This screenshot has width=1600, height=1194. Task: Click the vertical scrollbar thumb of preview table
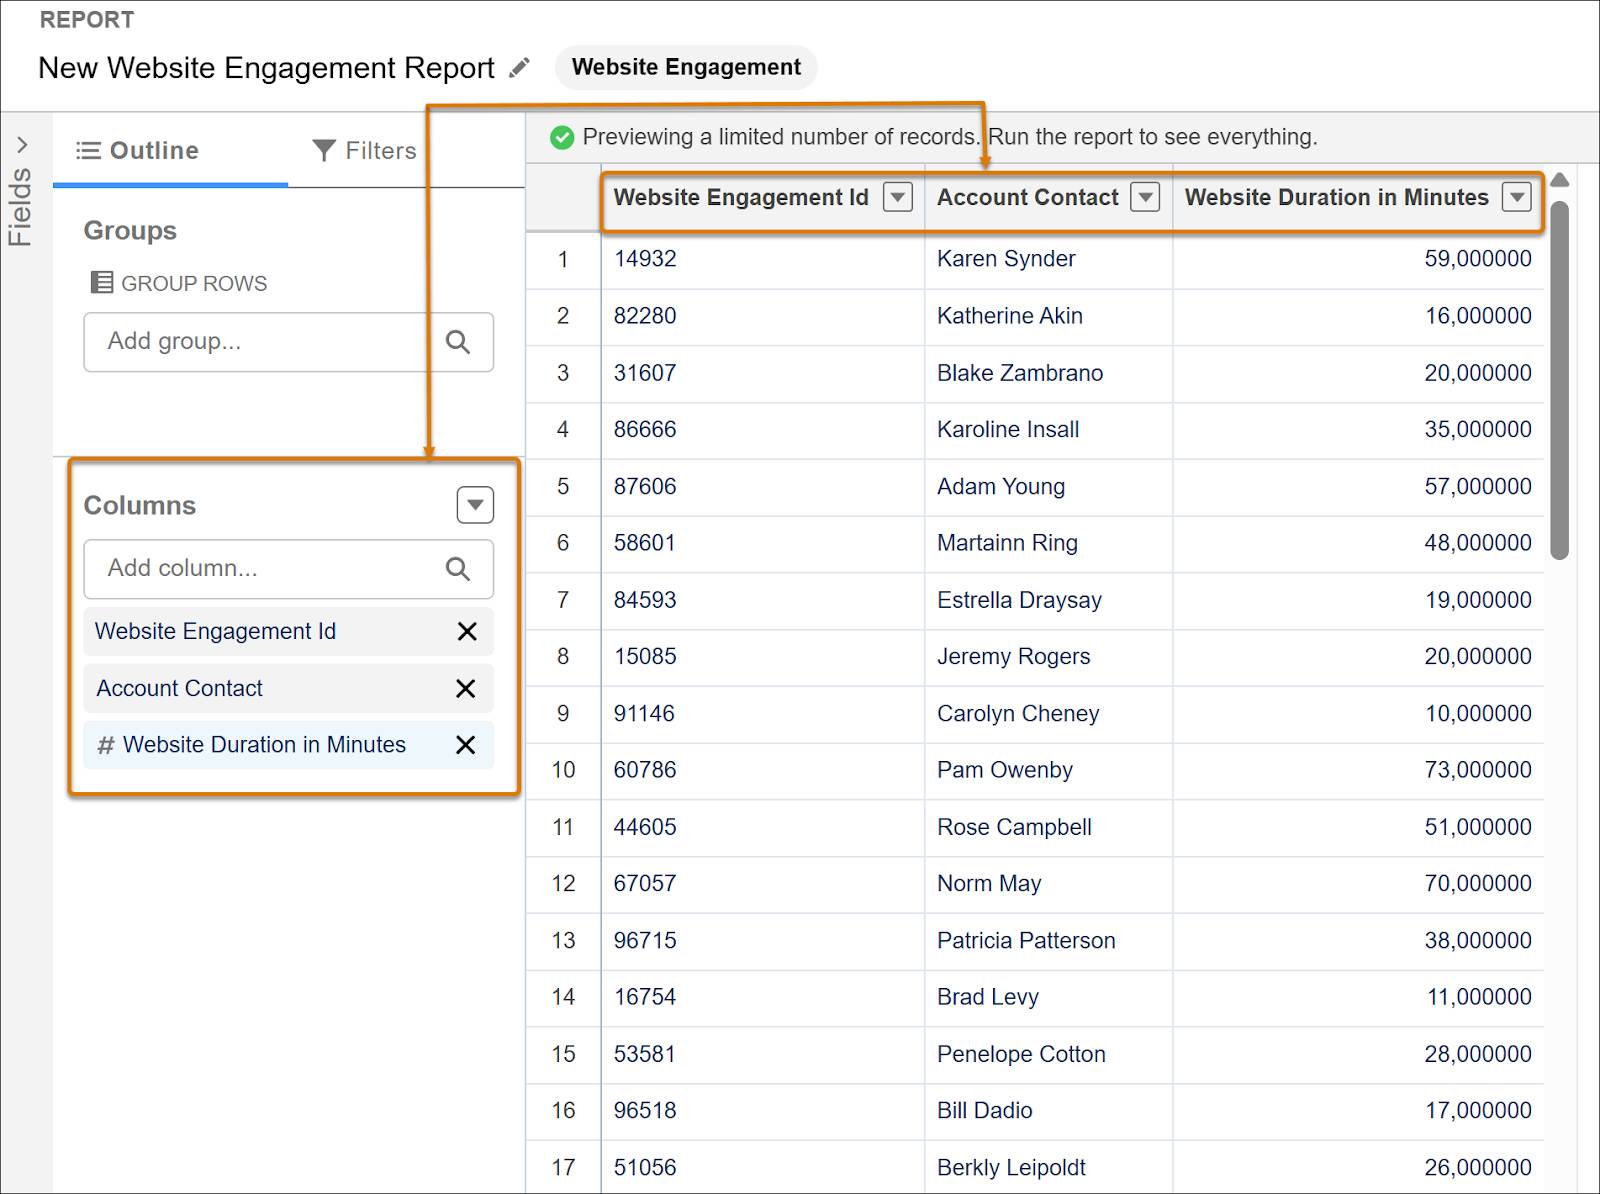point(1559,380)
